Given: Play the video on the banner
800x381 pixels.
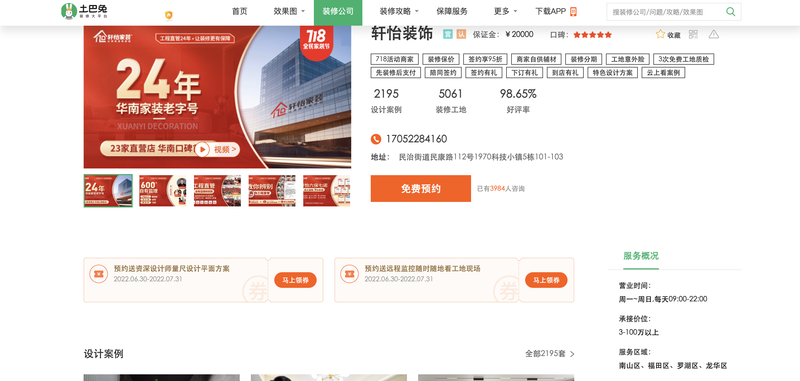Looking at the screenshot, I should click(x=203, y=149).
